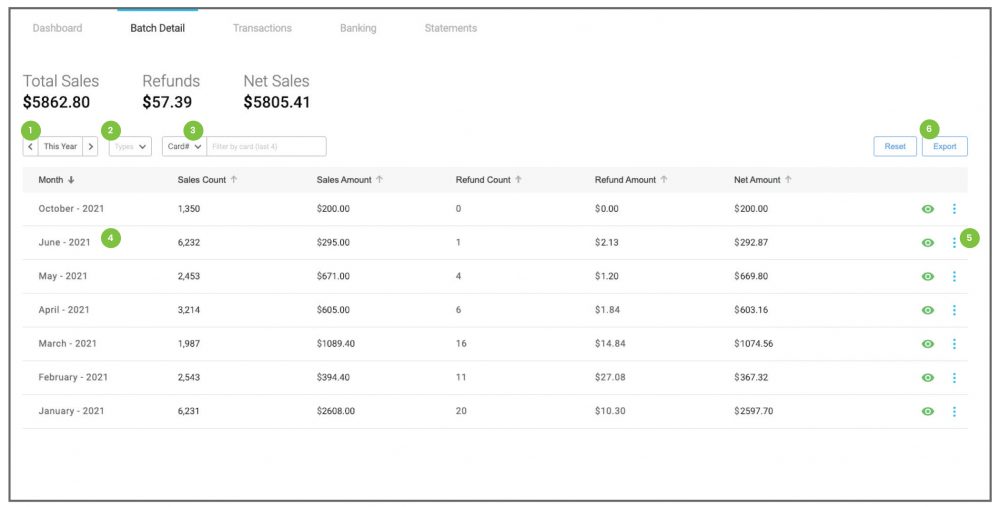1000x507 pixels.
Task: Sort by Sales Count column arrow
Action: 234,180
